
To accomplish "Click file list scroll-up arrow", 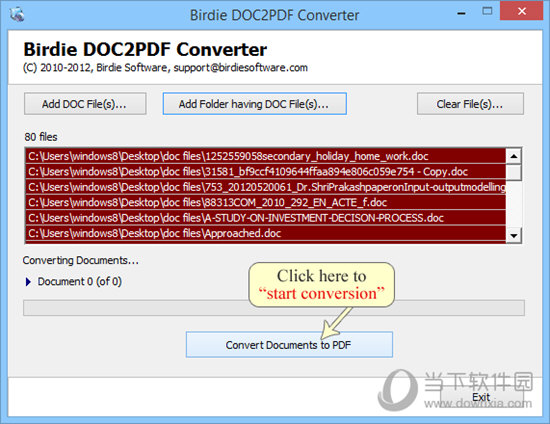I will point(514,156).
